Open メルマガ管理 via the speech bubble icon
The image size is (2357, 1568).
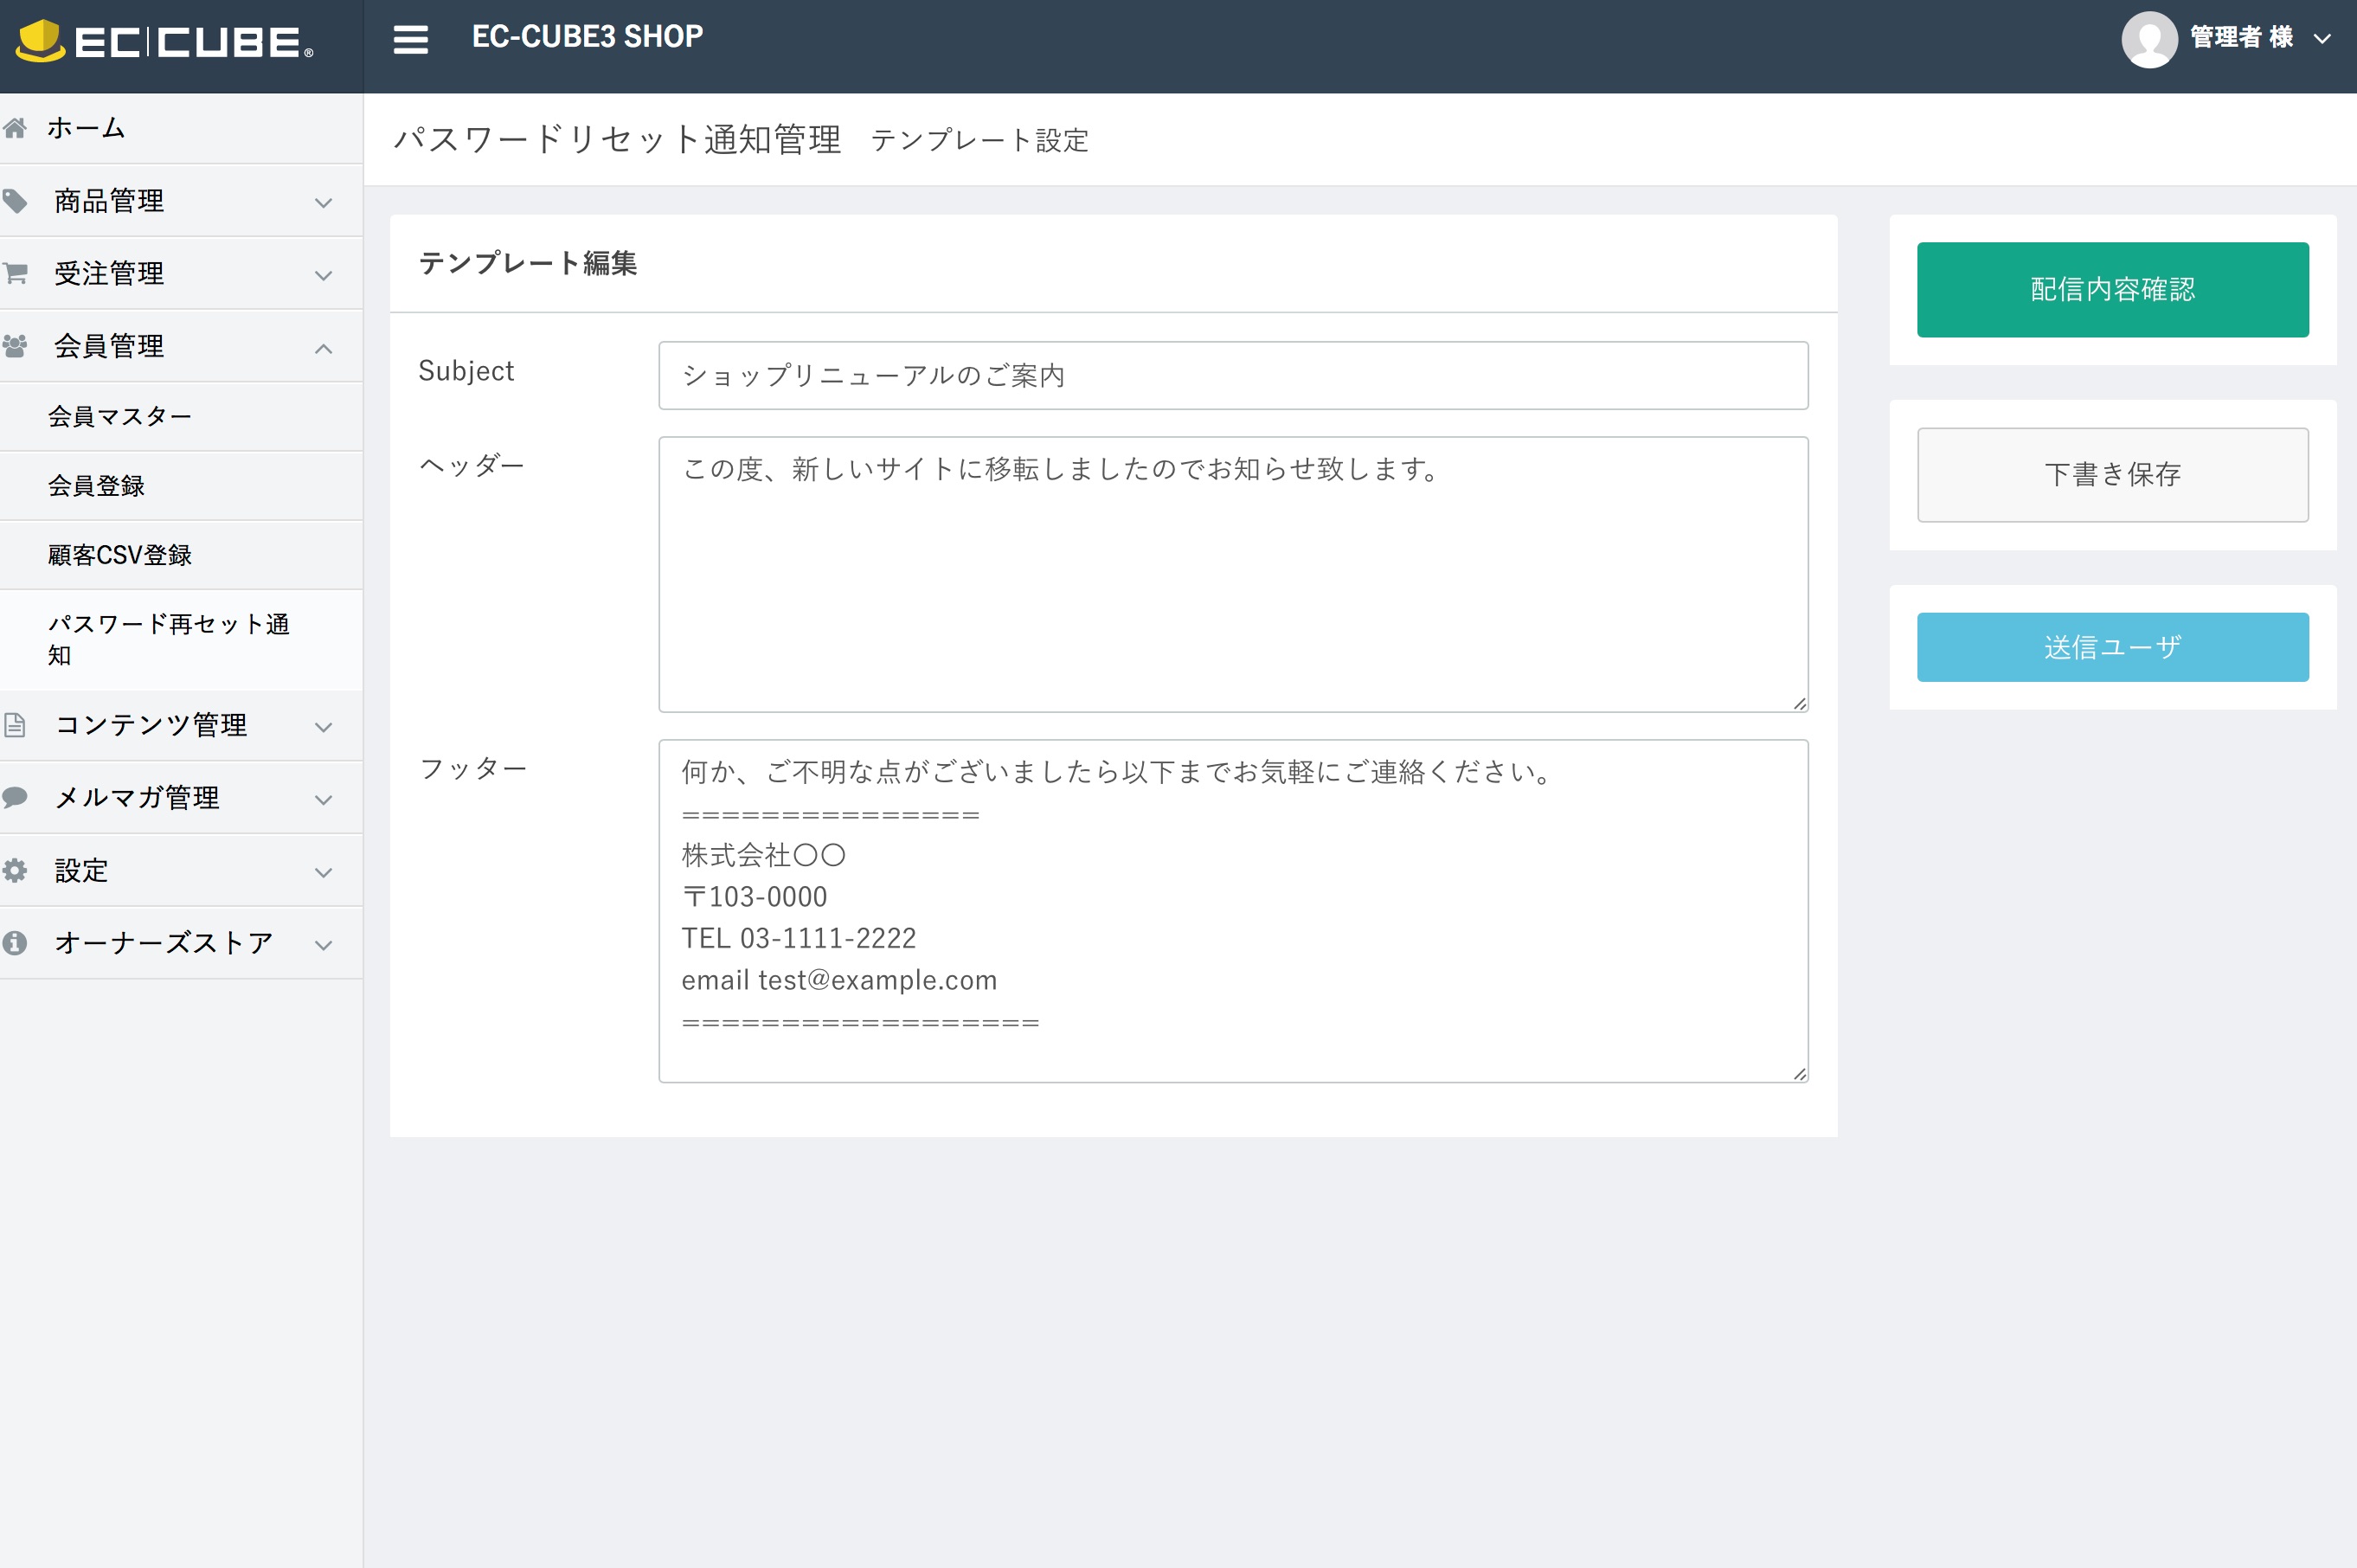pyautogui.click(x=17, y=797)
